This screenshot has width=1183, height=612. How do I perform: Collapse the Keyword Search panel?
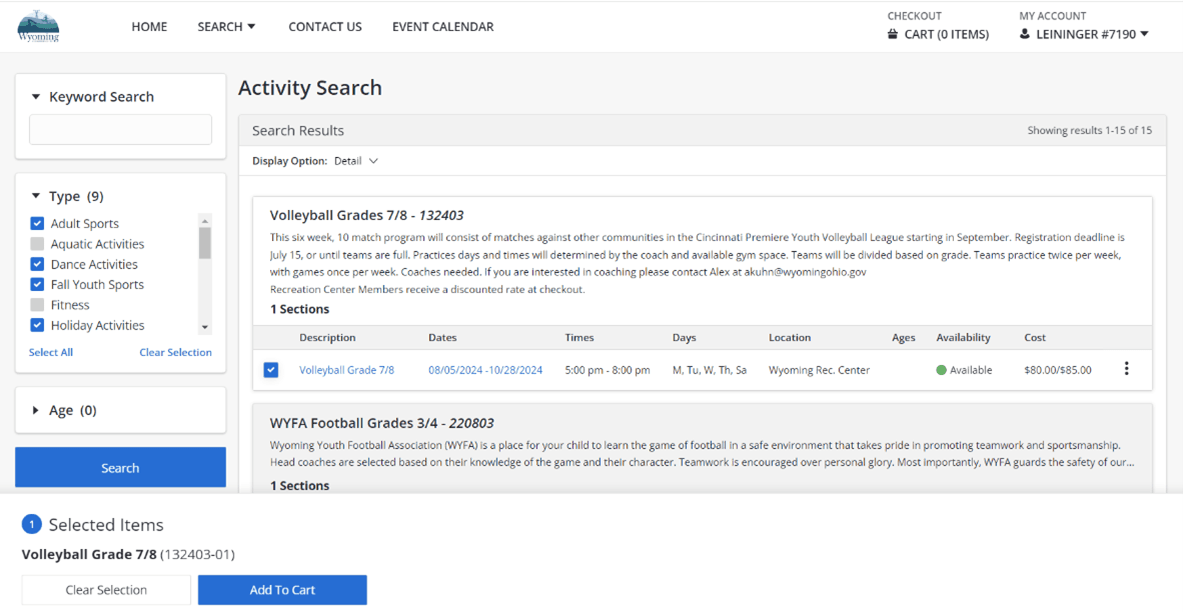click(36, 97)
